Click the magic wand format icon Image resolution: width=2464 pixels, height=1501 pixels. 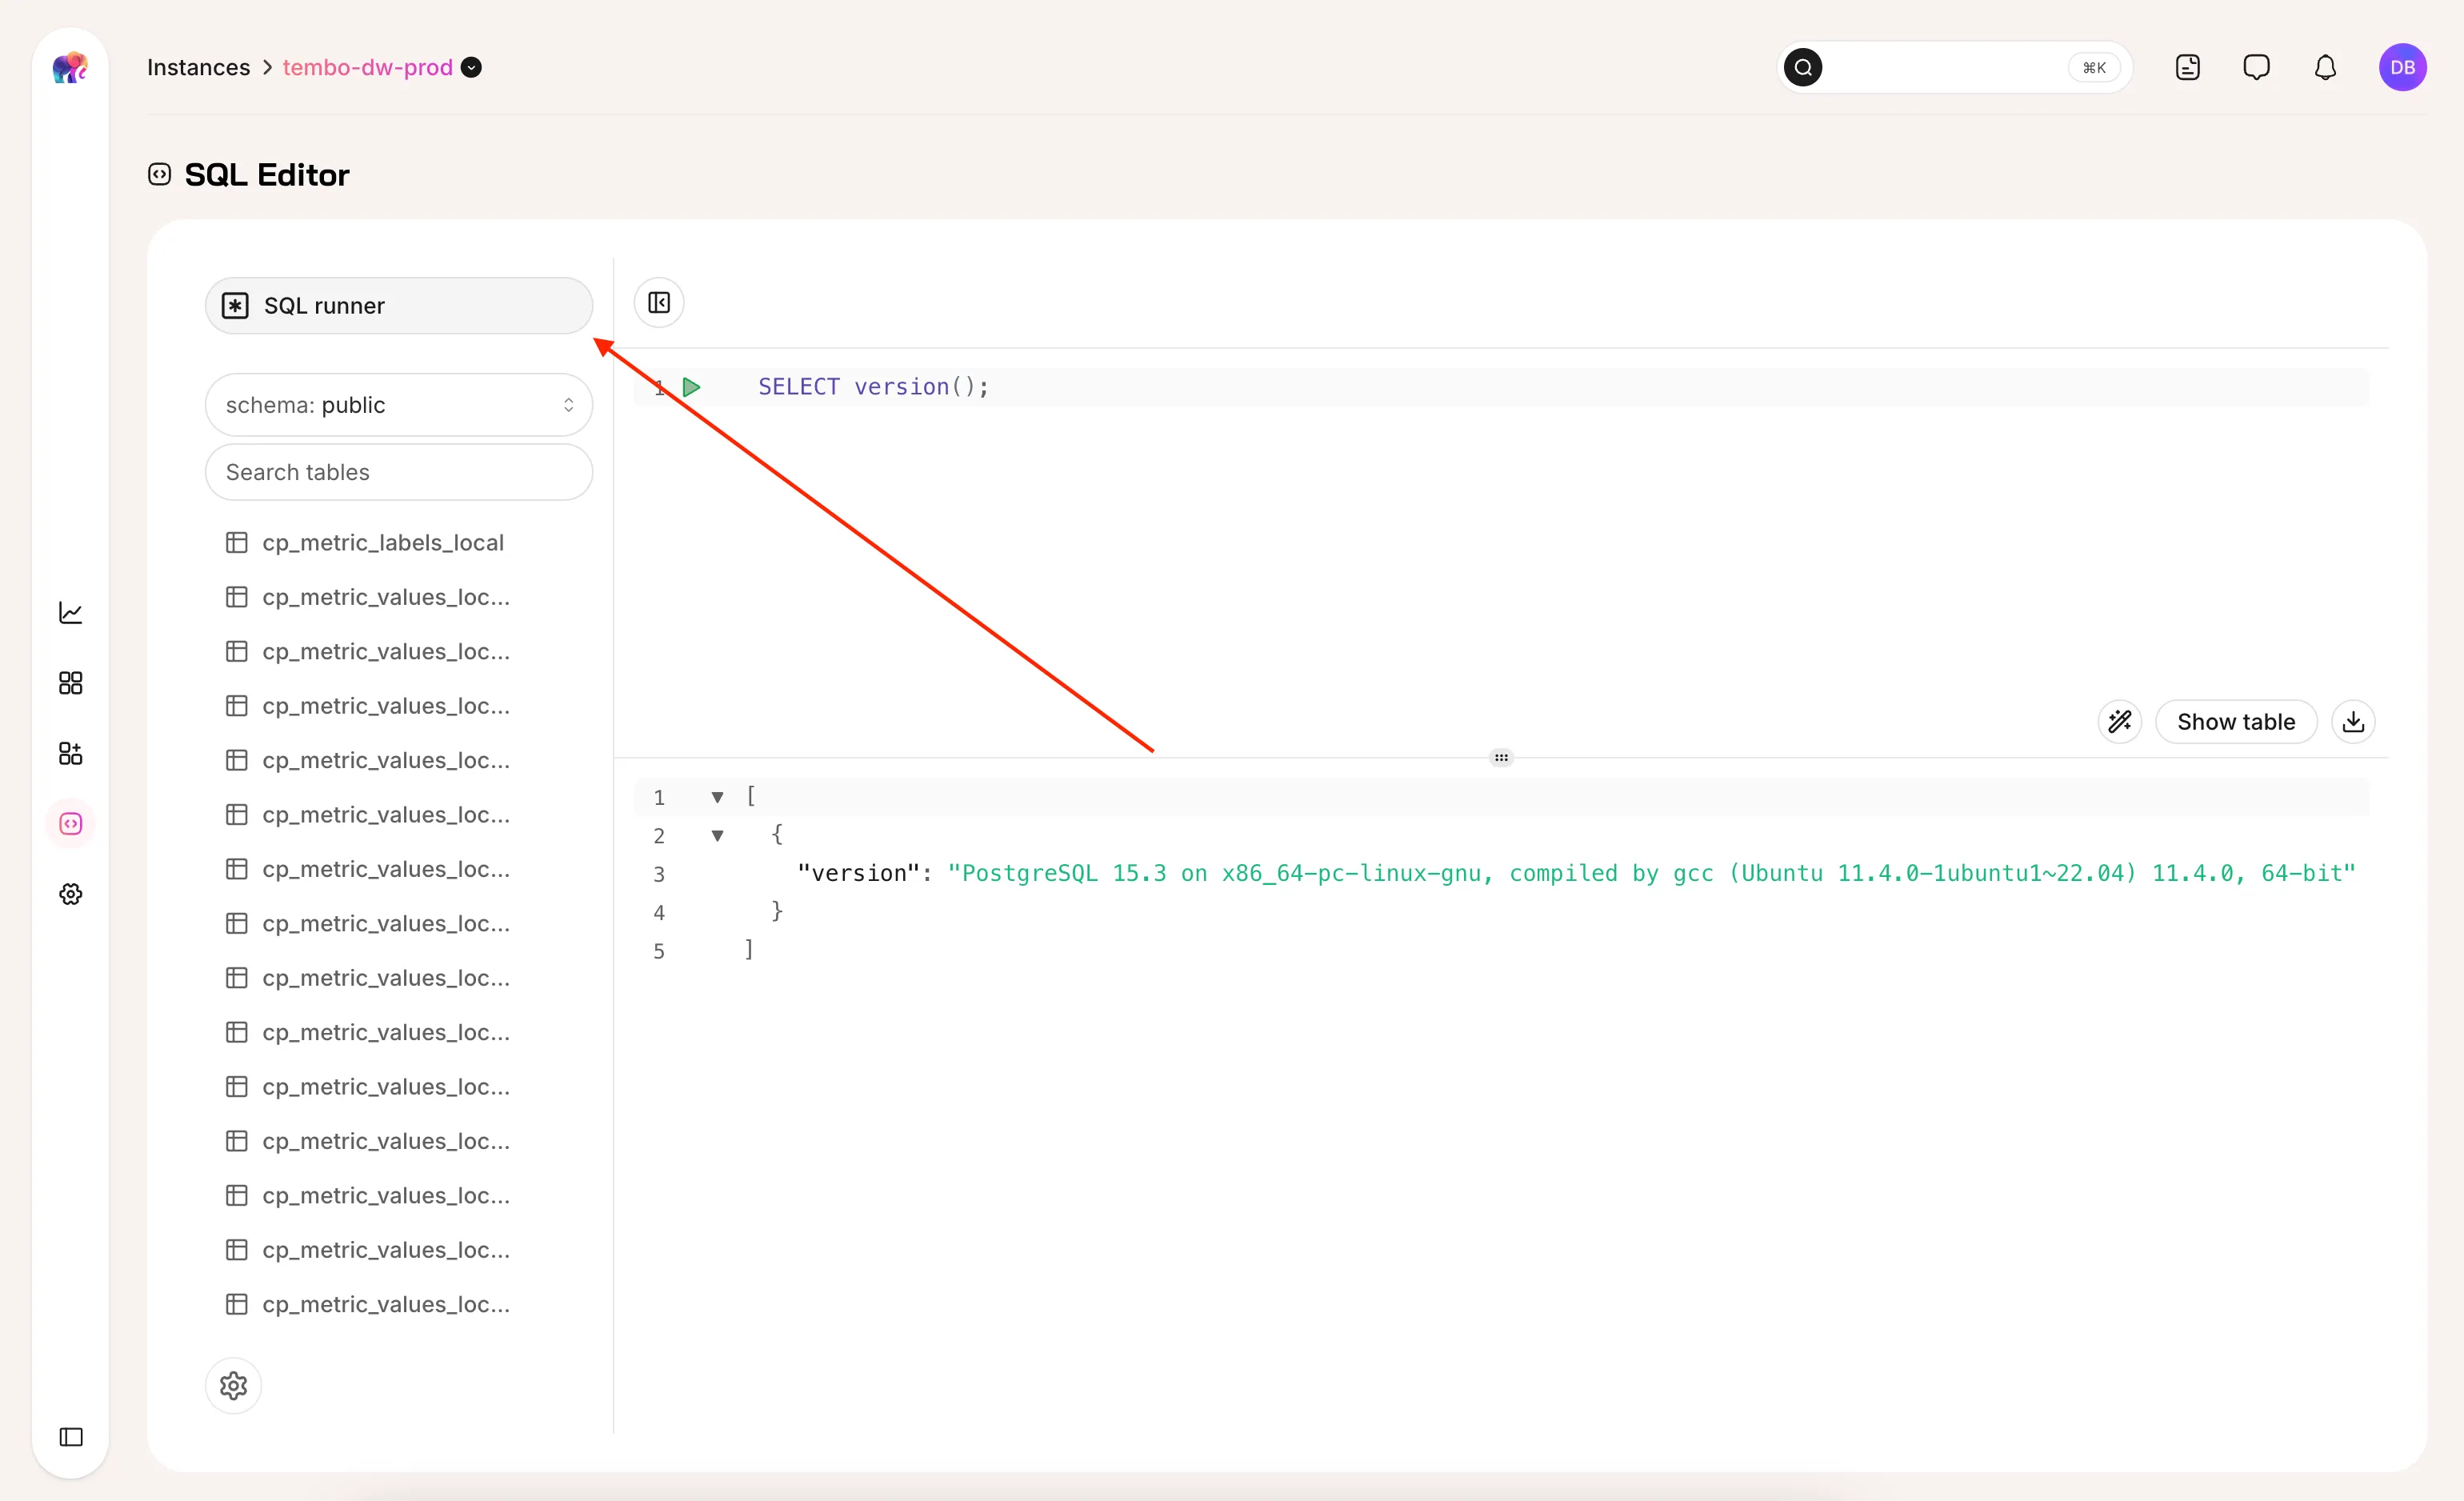(x=2119, y=721)
